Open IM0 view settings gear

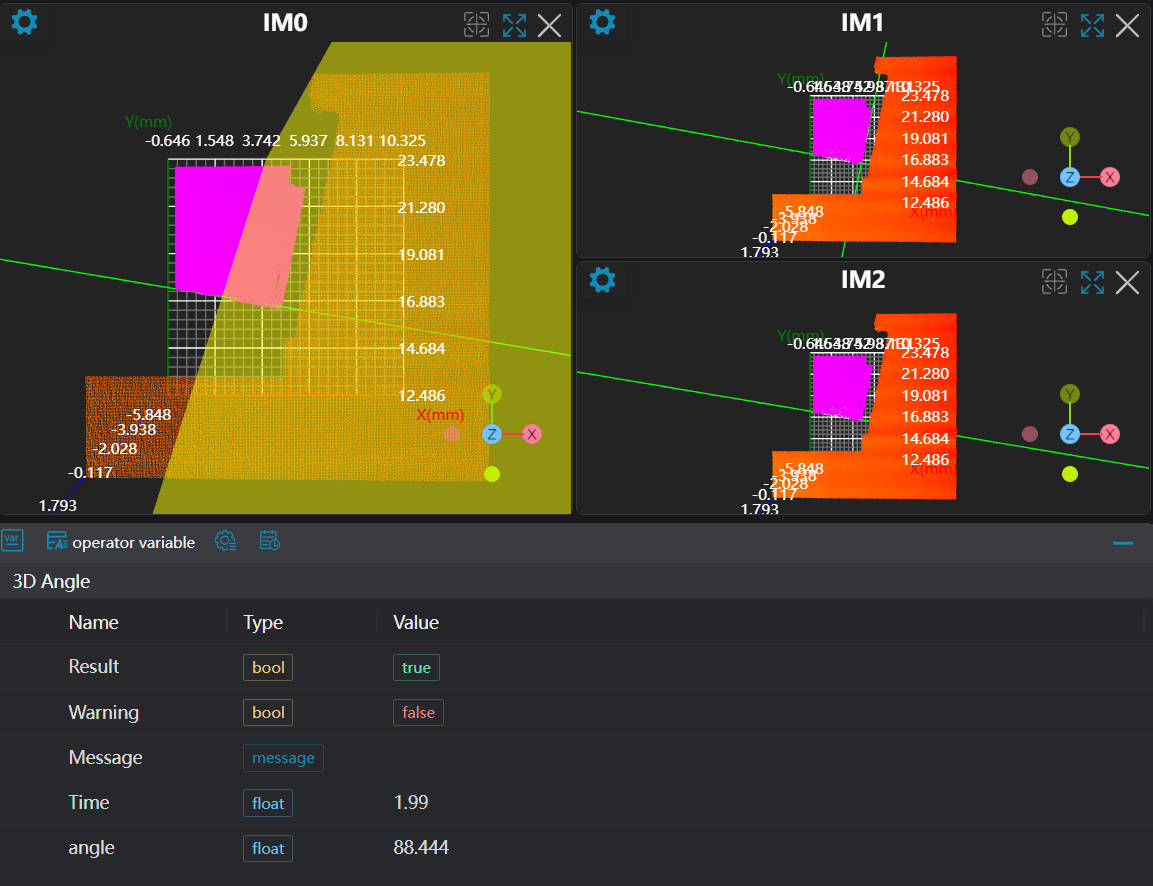[24, 22]
